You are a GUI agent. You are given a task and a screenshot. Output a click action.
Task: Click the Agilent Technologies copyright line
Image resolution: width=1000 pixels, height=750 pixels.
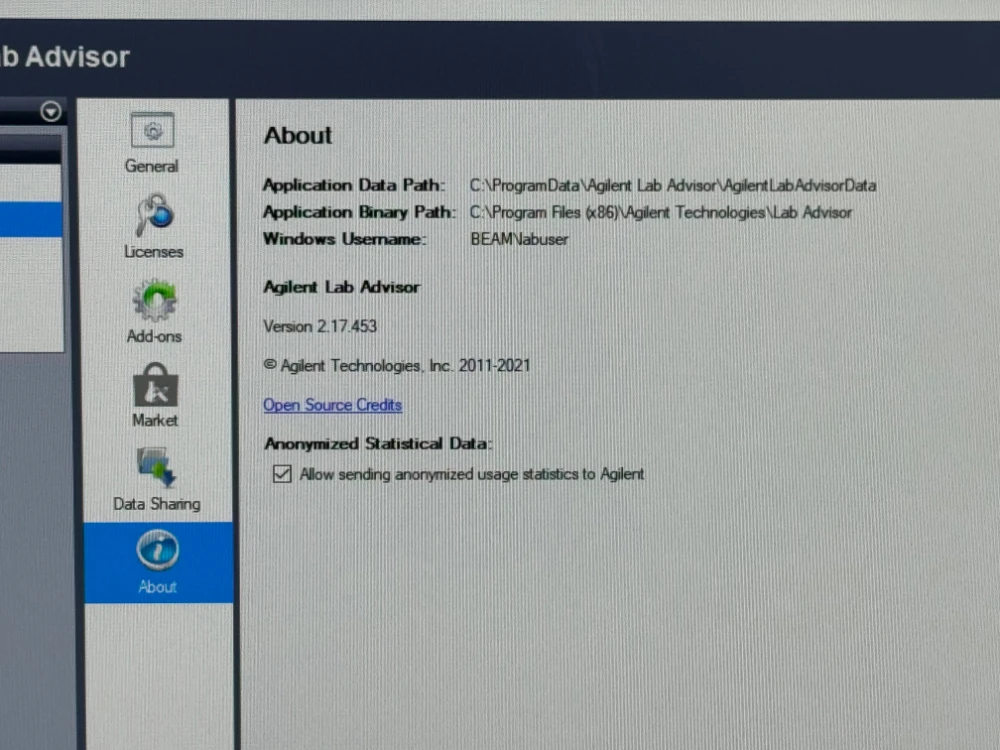(x=397, y=365)
